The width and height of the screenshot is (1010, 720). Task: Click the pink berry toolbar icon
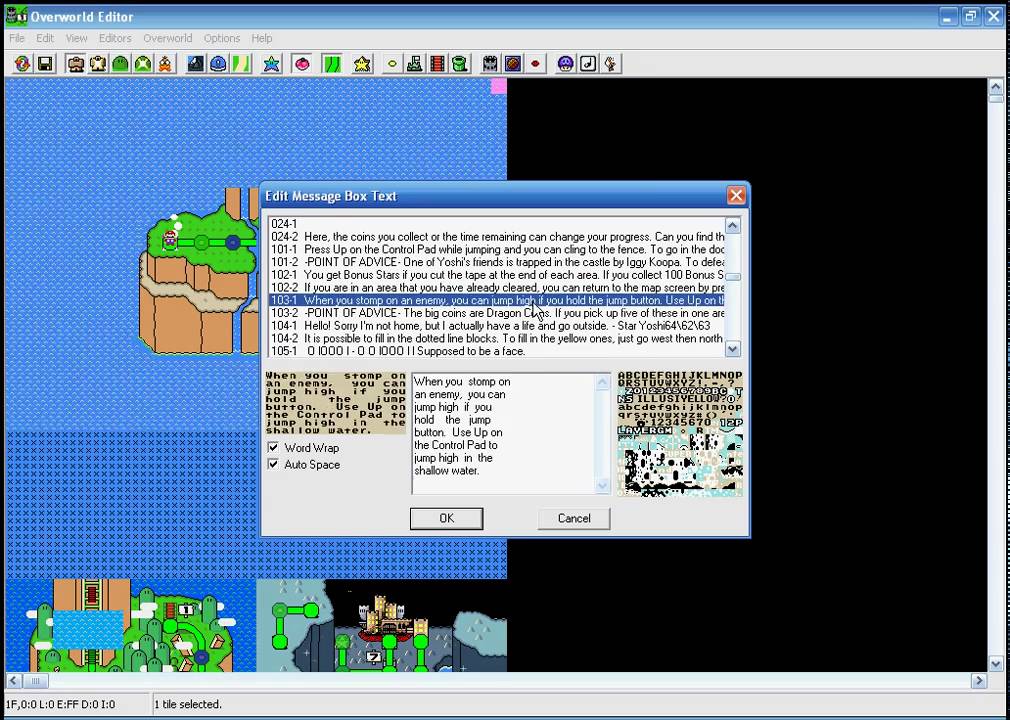coord(301,64)
